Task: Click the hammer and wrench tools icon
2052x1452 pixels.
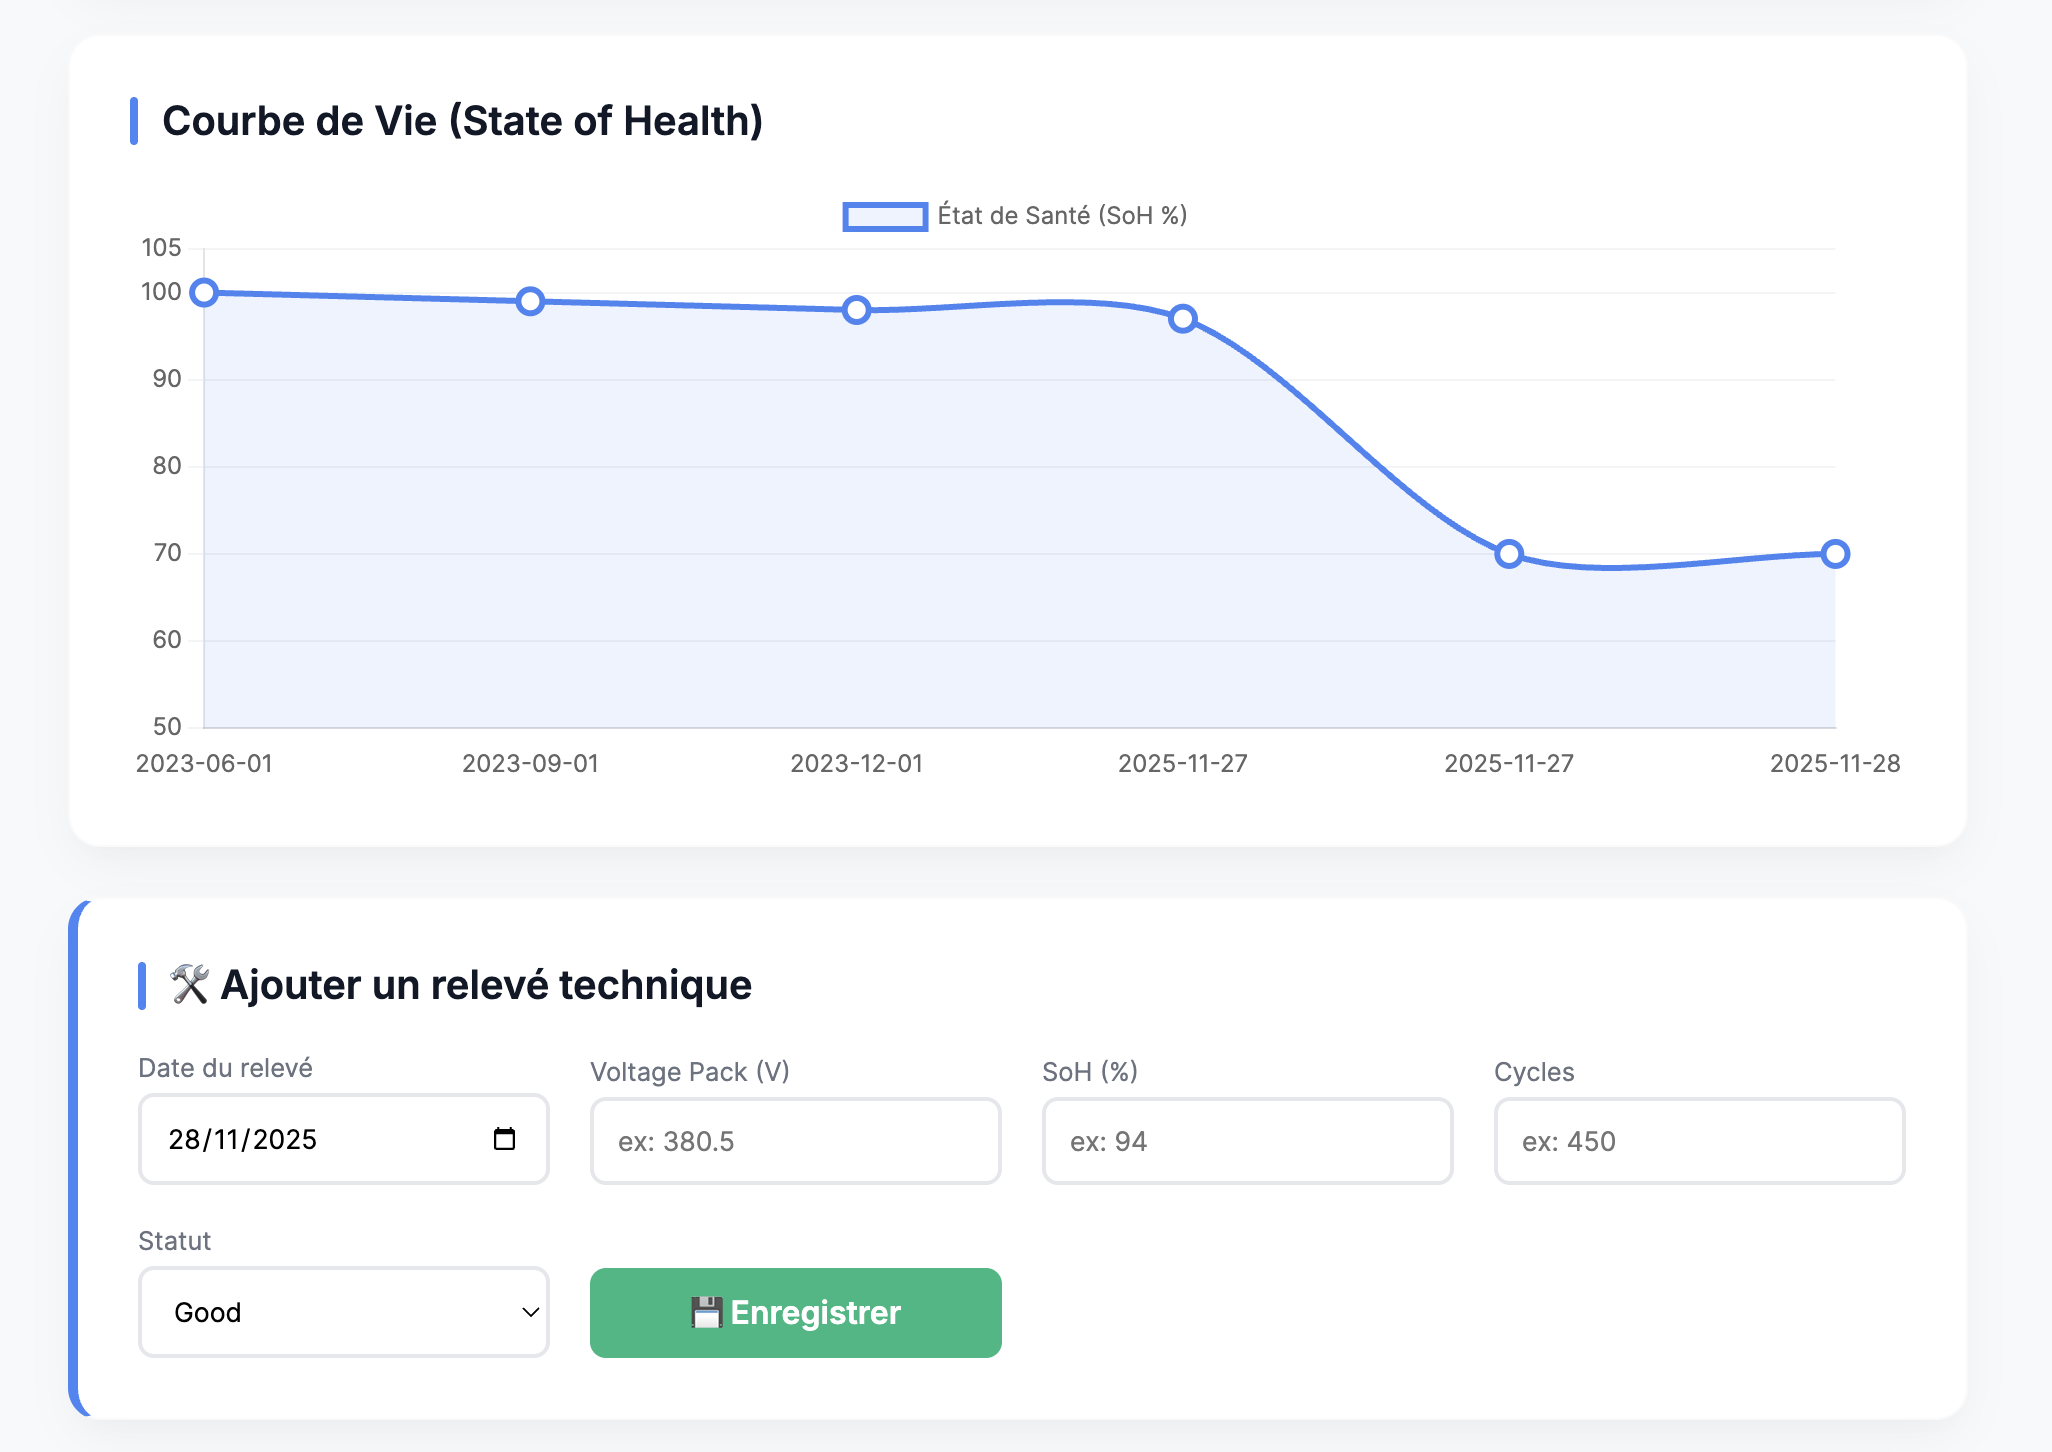Action: (x=189, y=985)
